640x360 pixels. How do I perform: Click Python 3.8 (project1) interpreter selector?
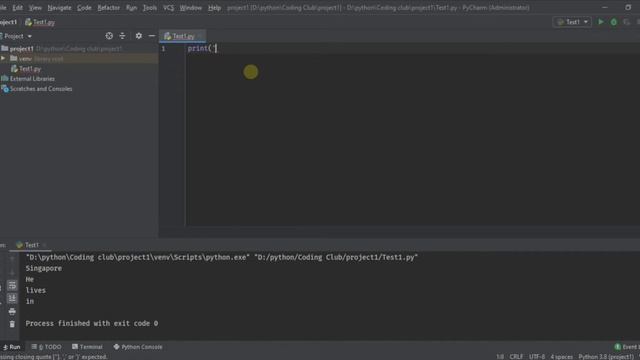[x=606, y=357]
